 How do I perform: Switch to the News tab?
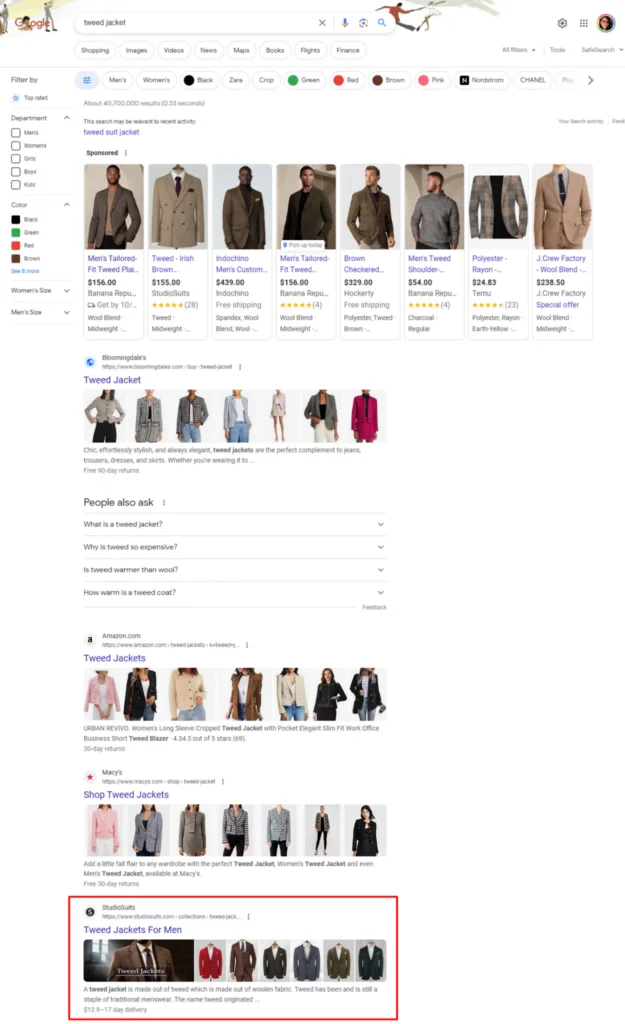click(208, 50)
